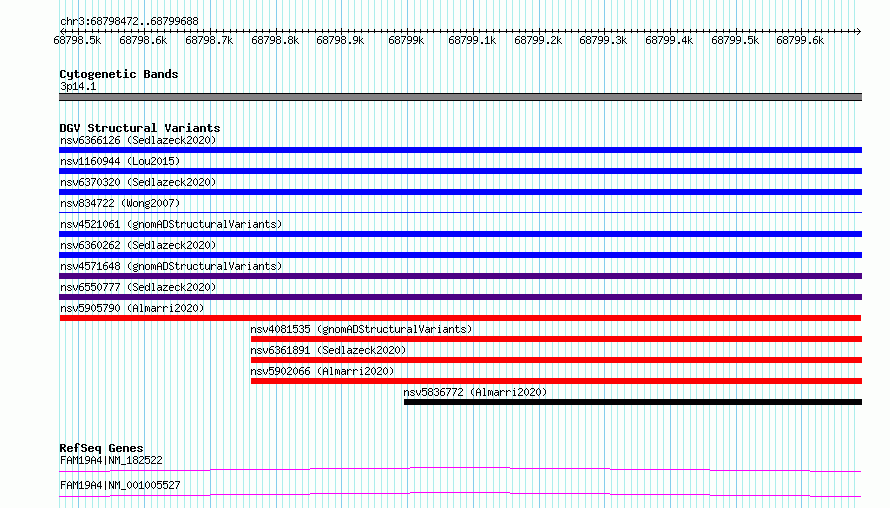Click the chr3:68798472..68799688 coordinates label
Image resolution: width=890 pixels, height=508 pixels.
[x=129, y=22]
